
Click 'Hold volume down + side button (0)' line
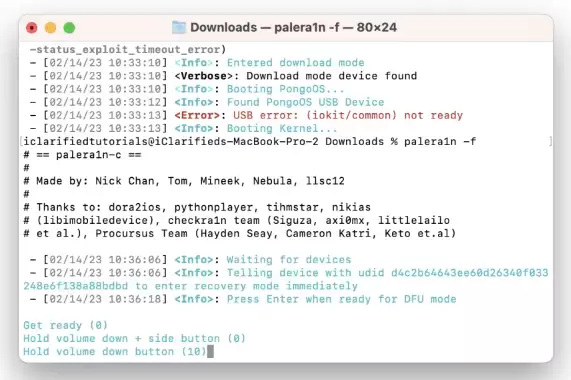pyautogui.click(x=134, y=338)
